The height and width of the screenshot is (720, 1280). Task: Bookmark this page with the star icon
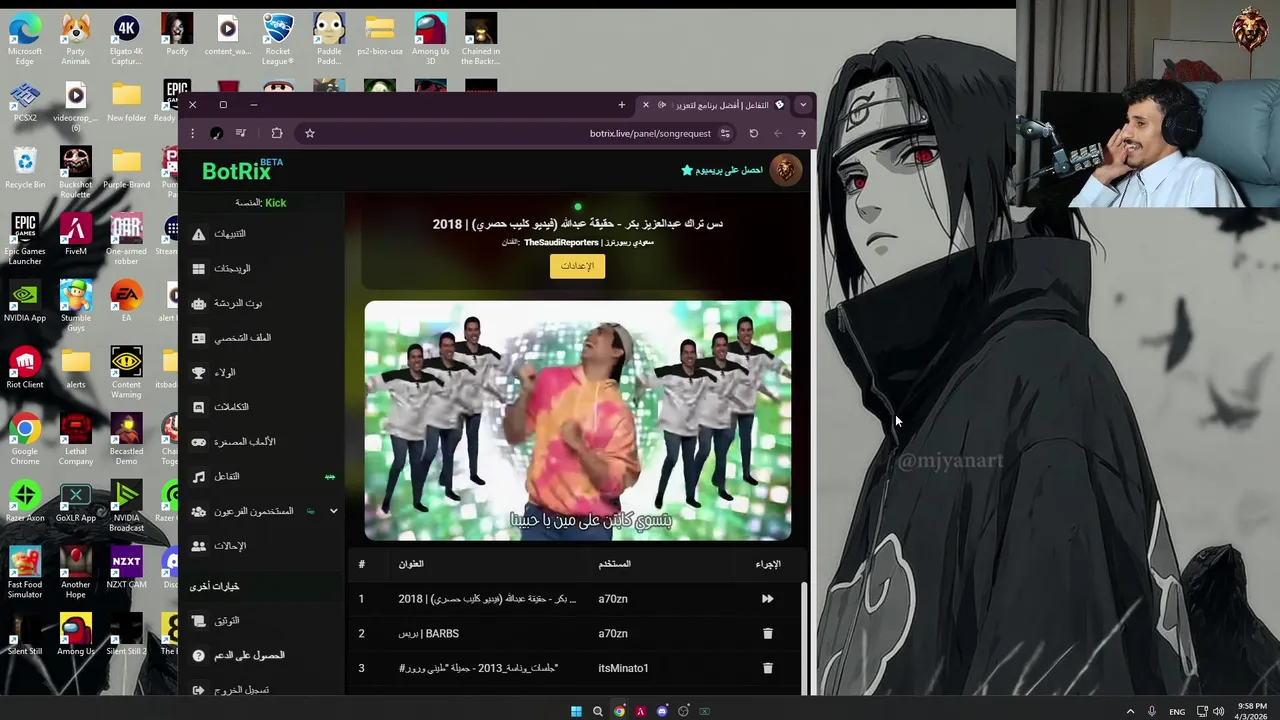tap(310, 133)
